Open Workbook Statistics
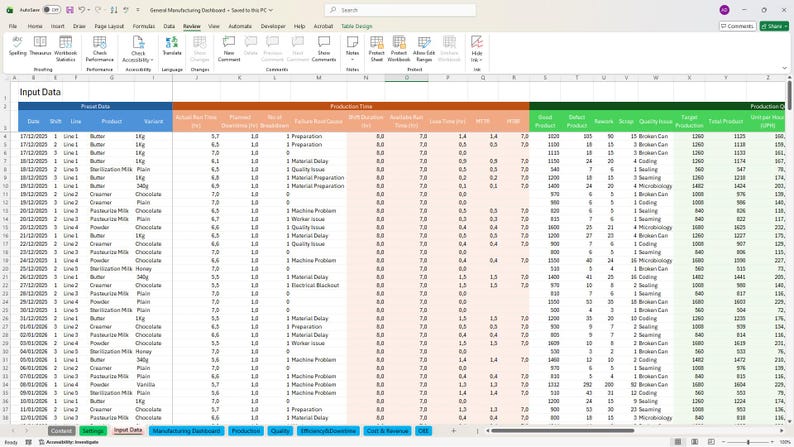Viewport: 794px width, 447px height. [x=65, y=49]
